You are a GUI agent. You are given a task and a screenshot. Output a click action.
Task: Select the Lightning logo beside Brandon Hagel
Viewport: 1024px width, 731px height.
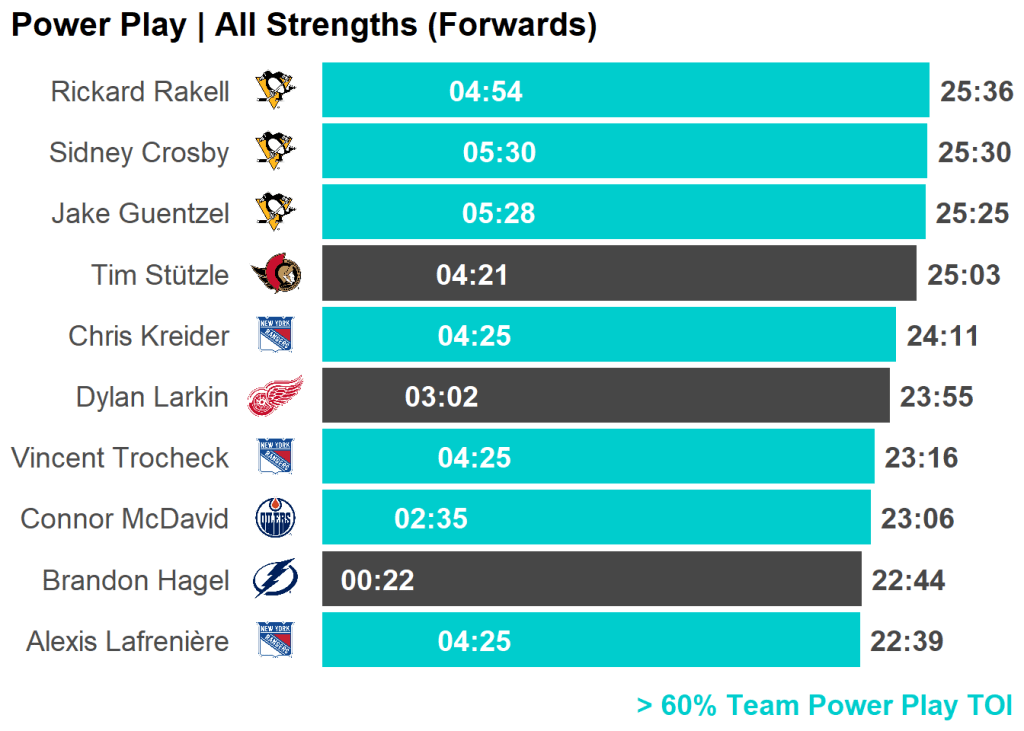275,579
